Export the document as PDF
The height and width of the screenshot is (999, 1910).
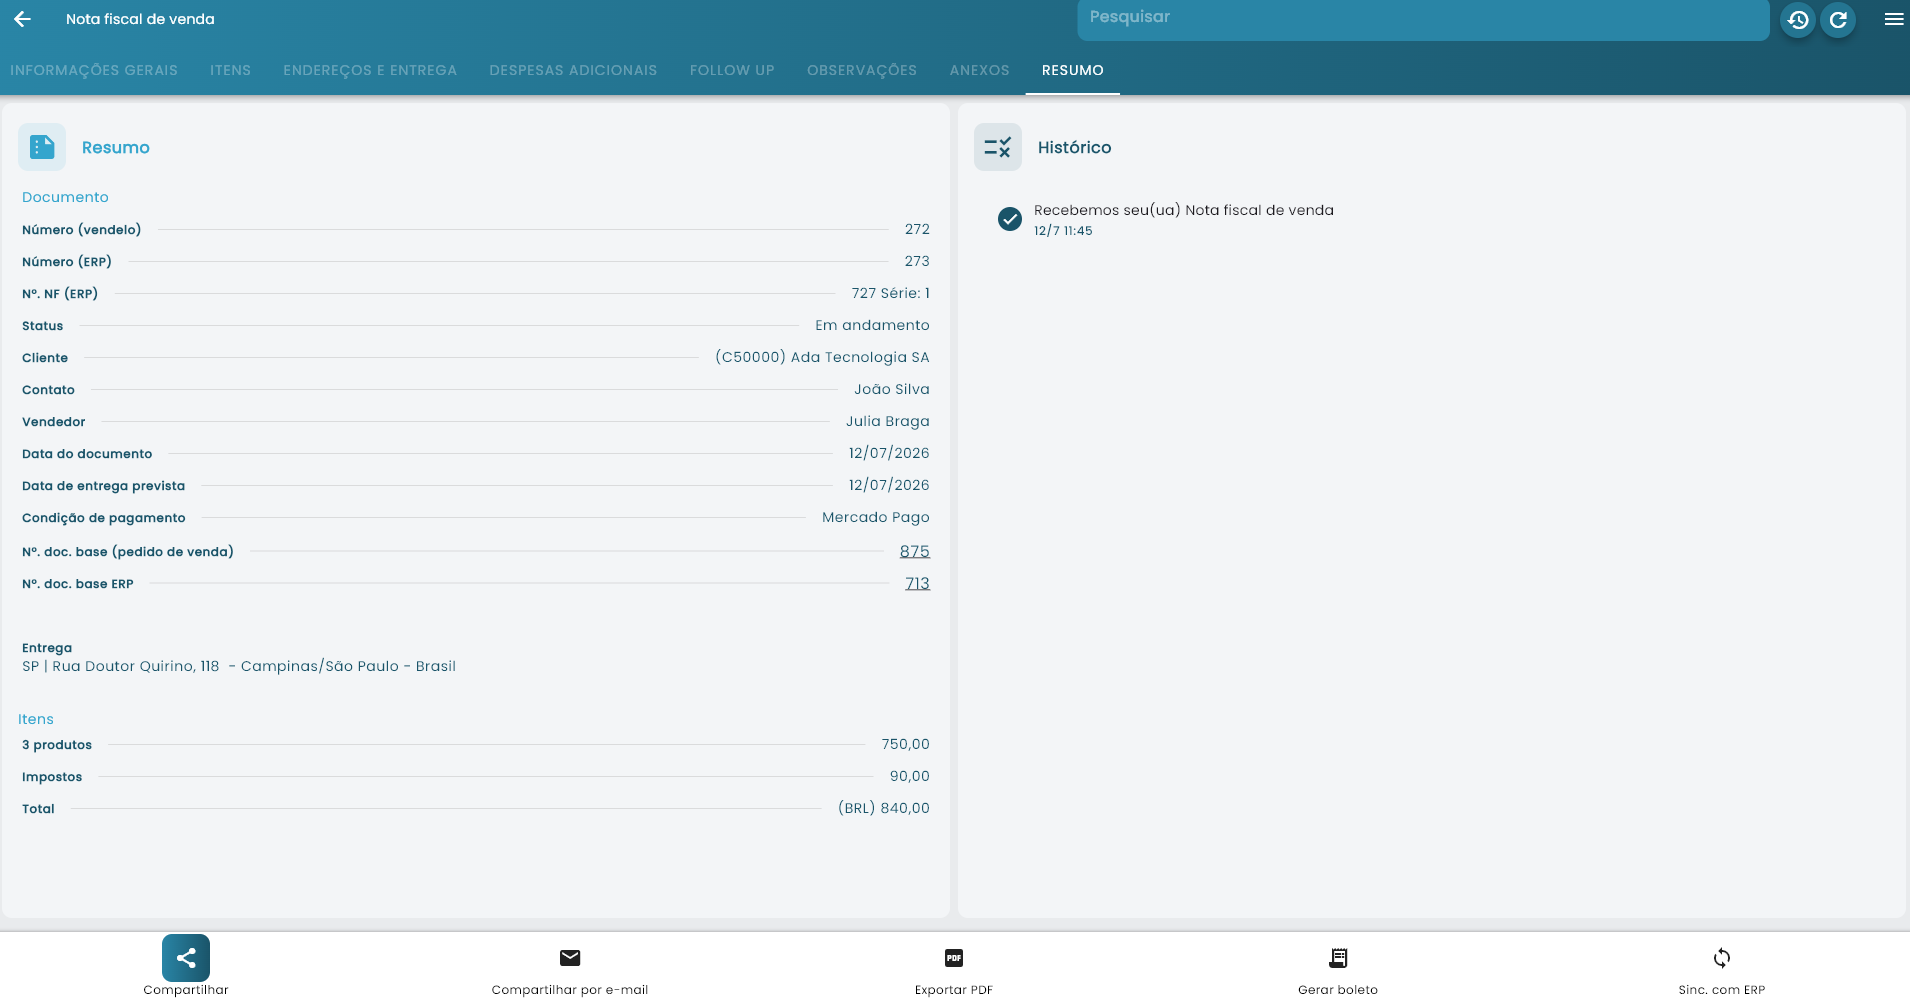(954, 958)
